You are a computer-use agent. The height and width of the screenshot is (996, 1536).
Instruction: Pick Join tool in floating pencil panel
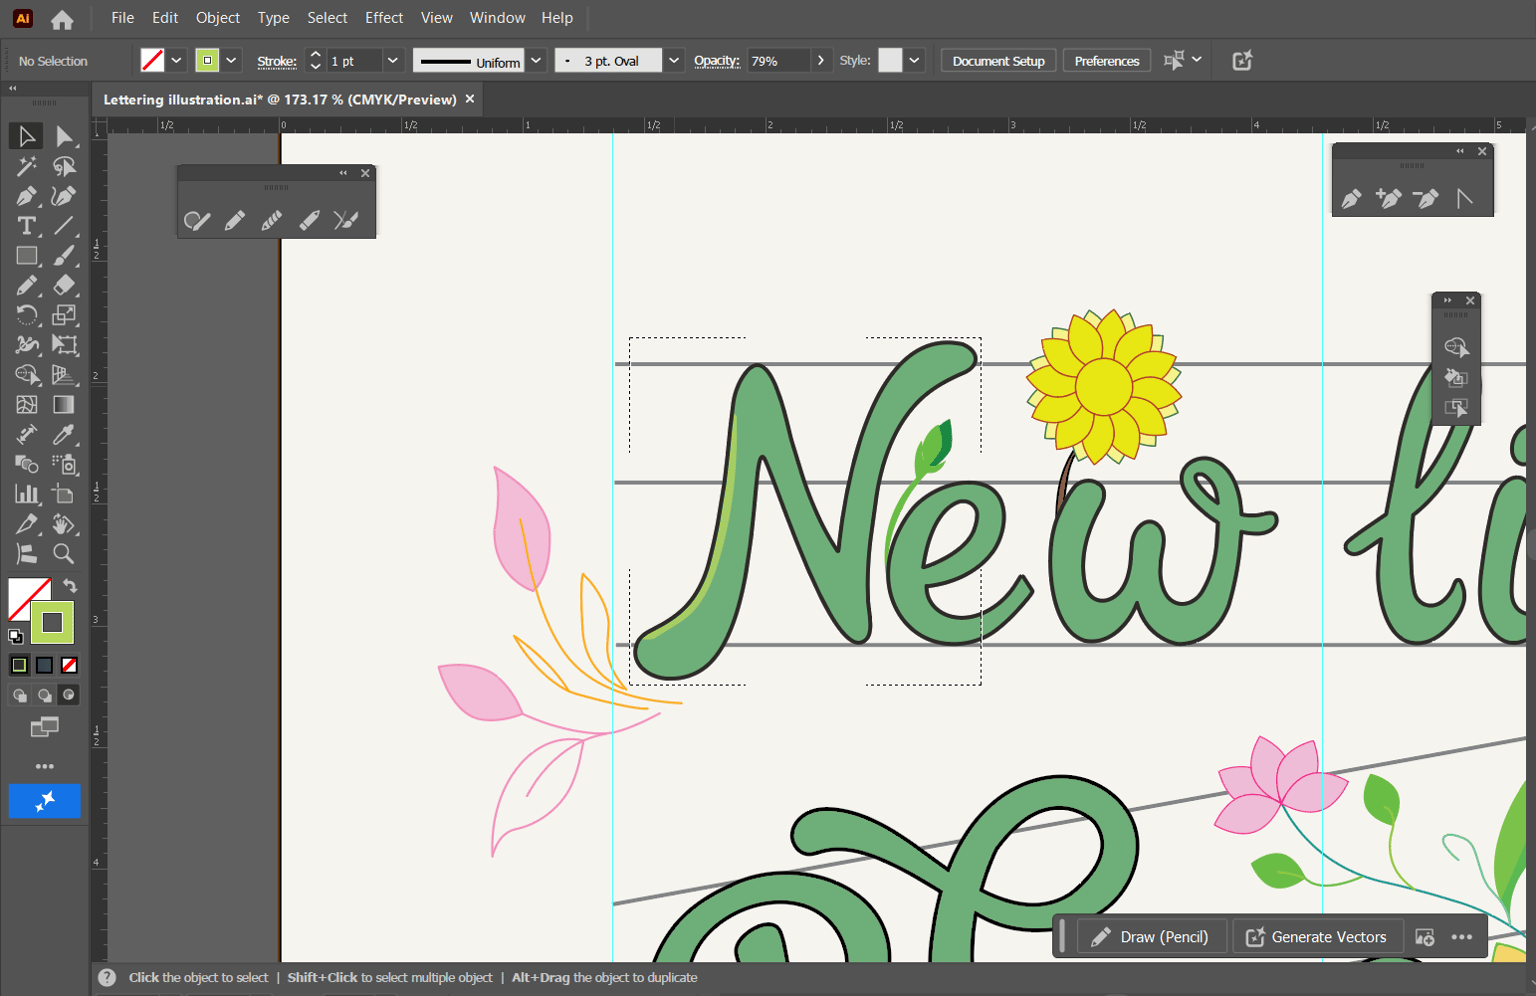[x=346, y=220]
